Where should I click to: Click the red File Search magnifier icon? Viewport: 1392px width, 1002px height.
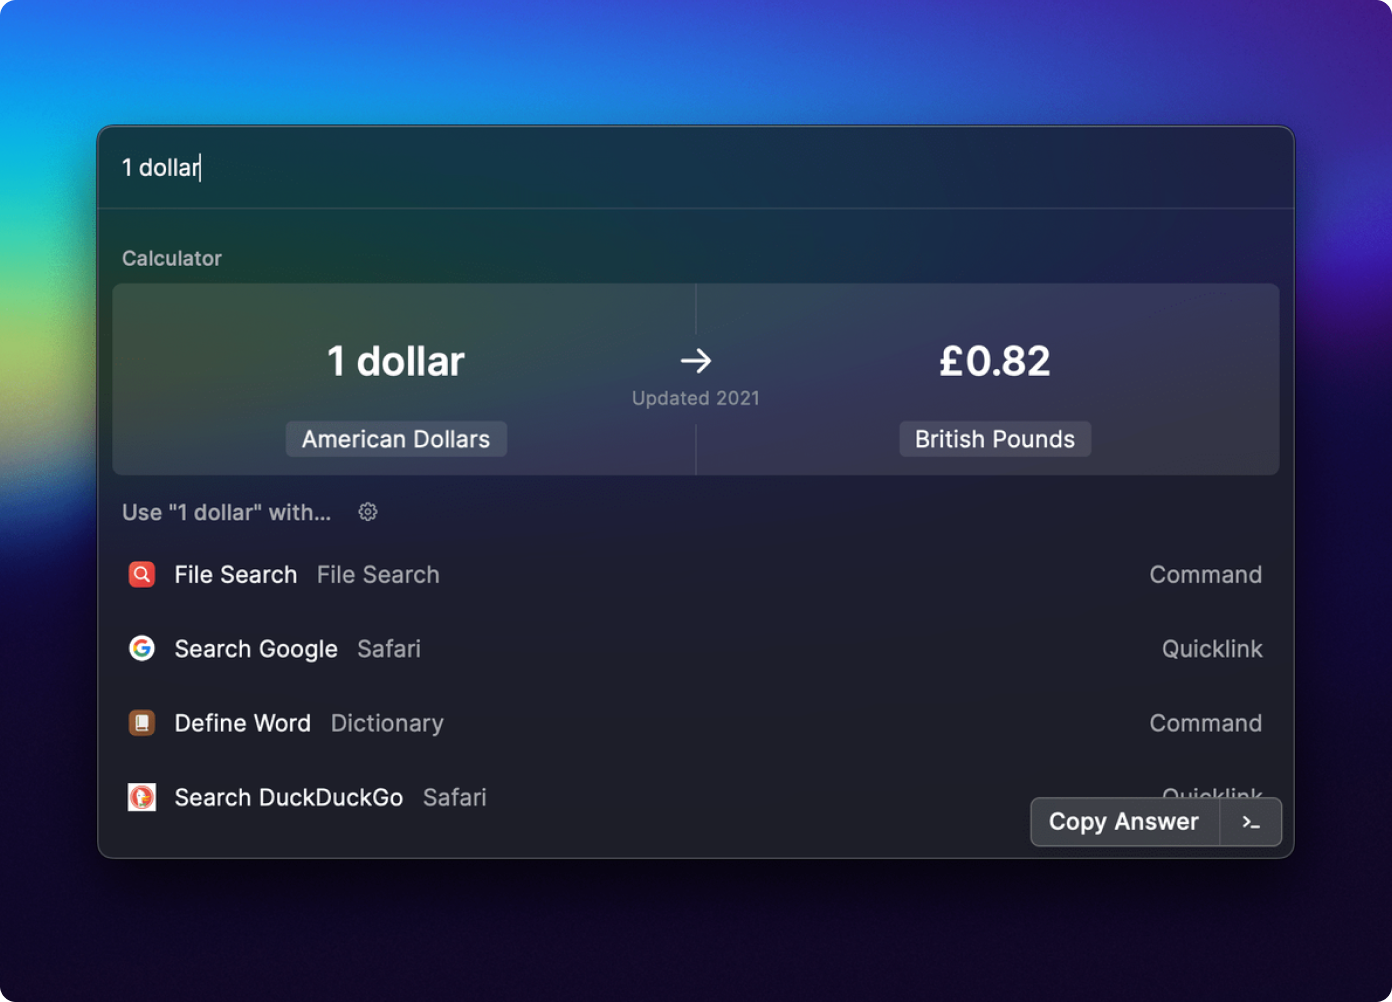[x=142, y=575]
